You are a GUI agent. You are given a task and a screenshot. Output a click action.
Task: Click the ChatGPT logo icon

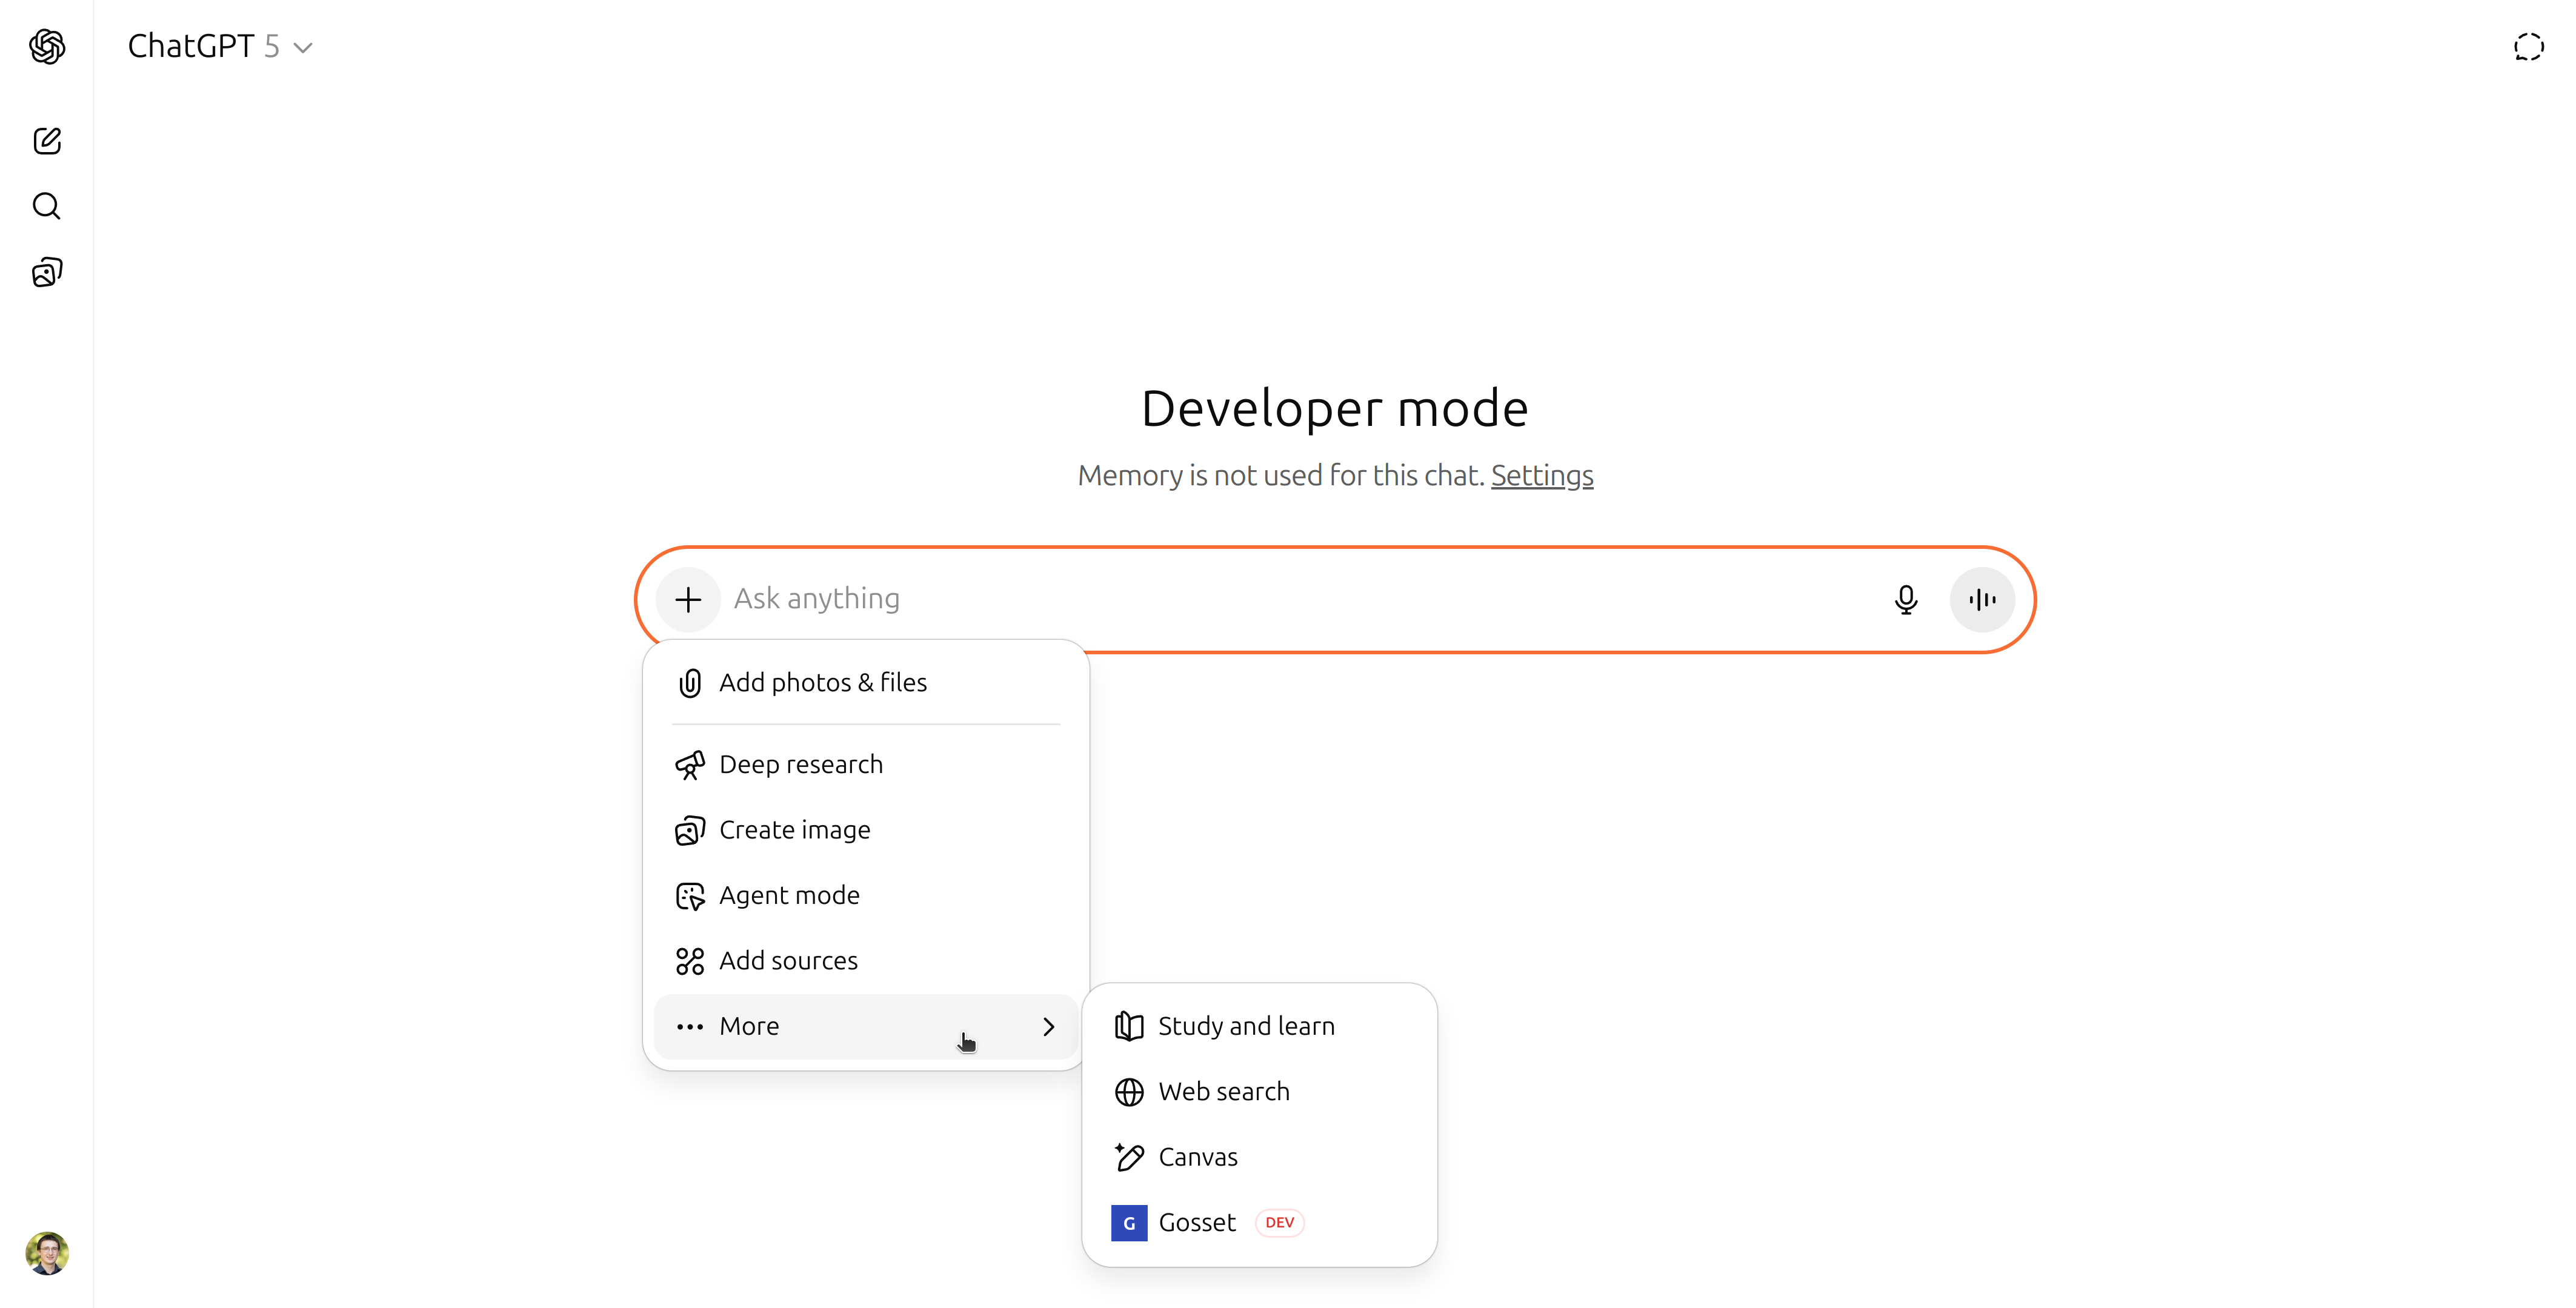pyautogui.click(x=47, y=46)
